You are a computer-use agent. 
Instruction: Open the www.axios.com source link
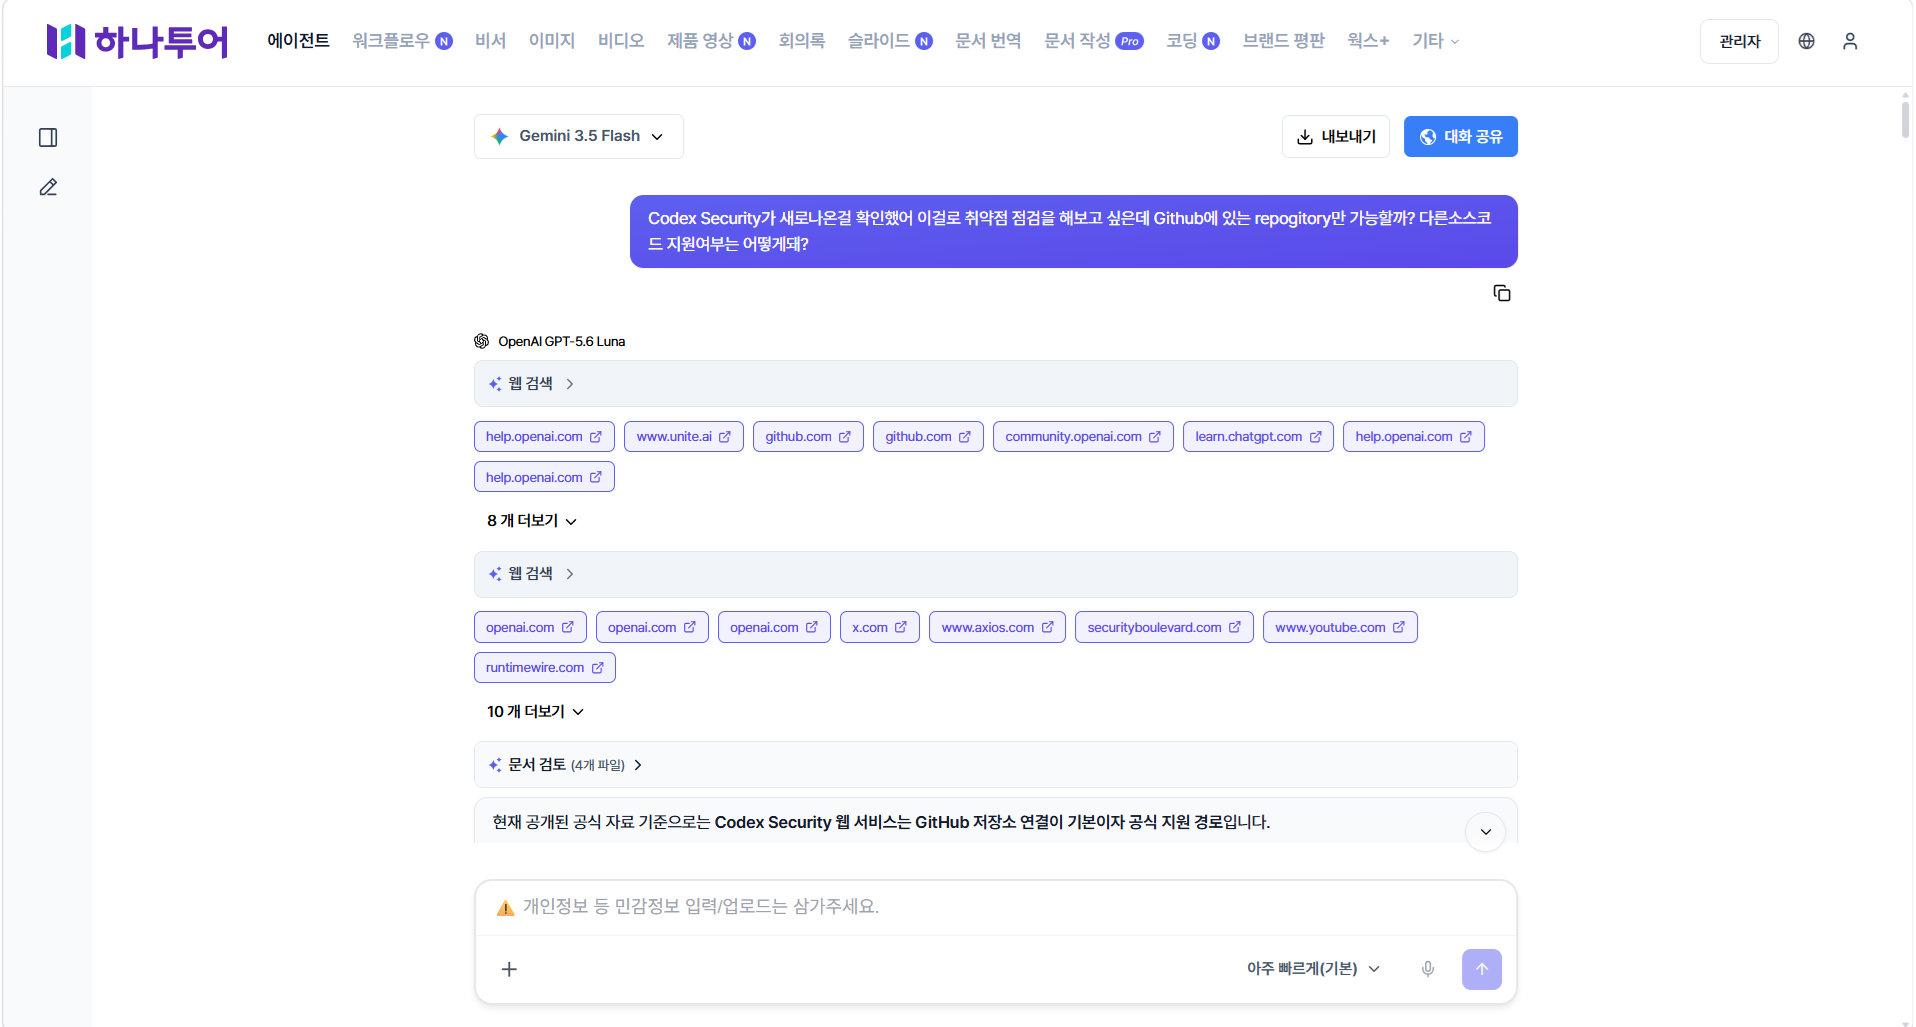[997, 627]
